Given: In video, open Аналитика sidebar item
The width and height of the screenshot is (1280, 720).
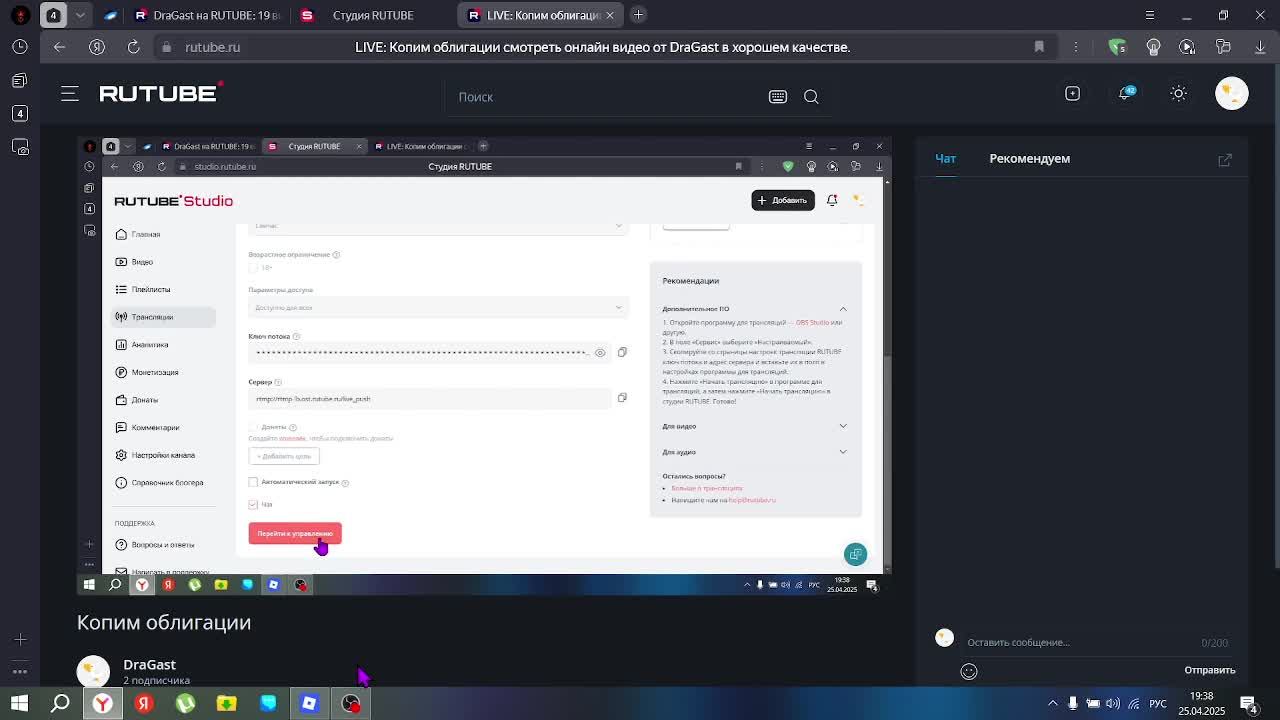Looking at the screenshot, I should click(x=150, y=344).
